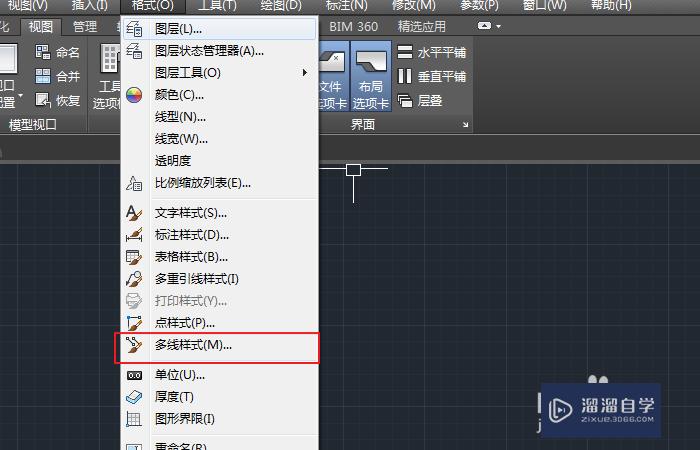Viewport: 700px width, 450px height.
Task: Choose 线宽(W)... from the format menu
Action: (x=219, y=139)
